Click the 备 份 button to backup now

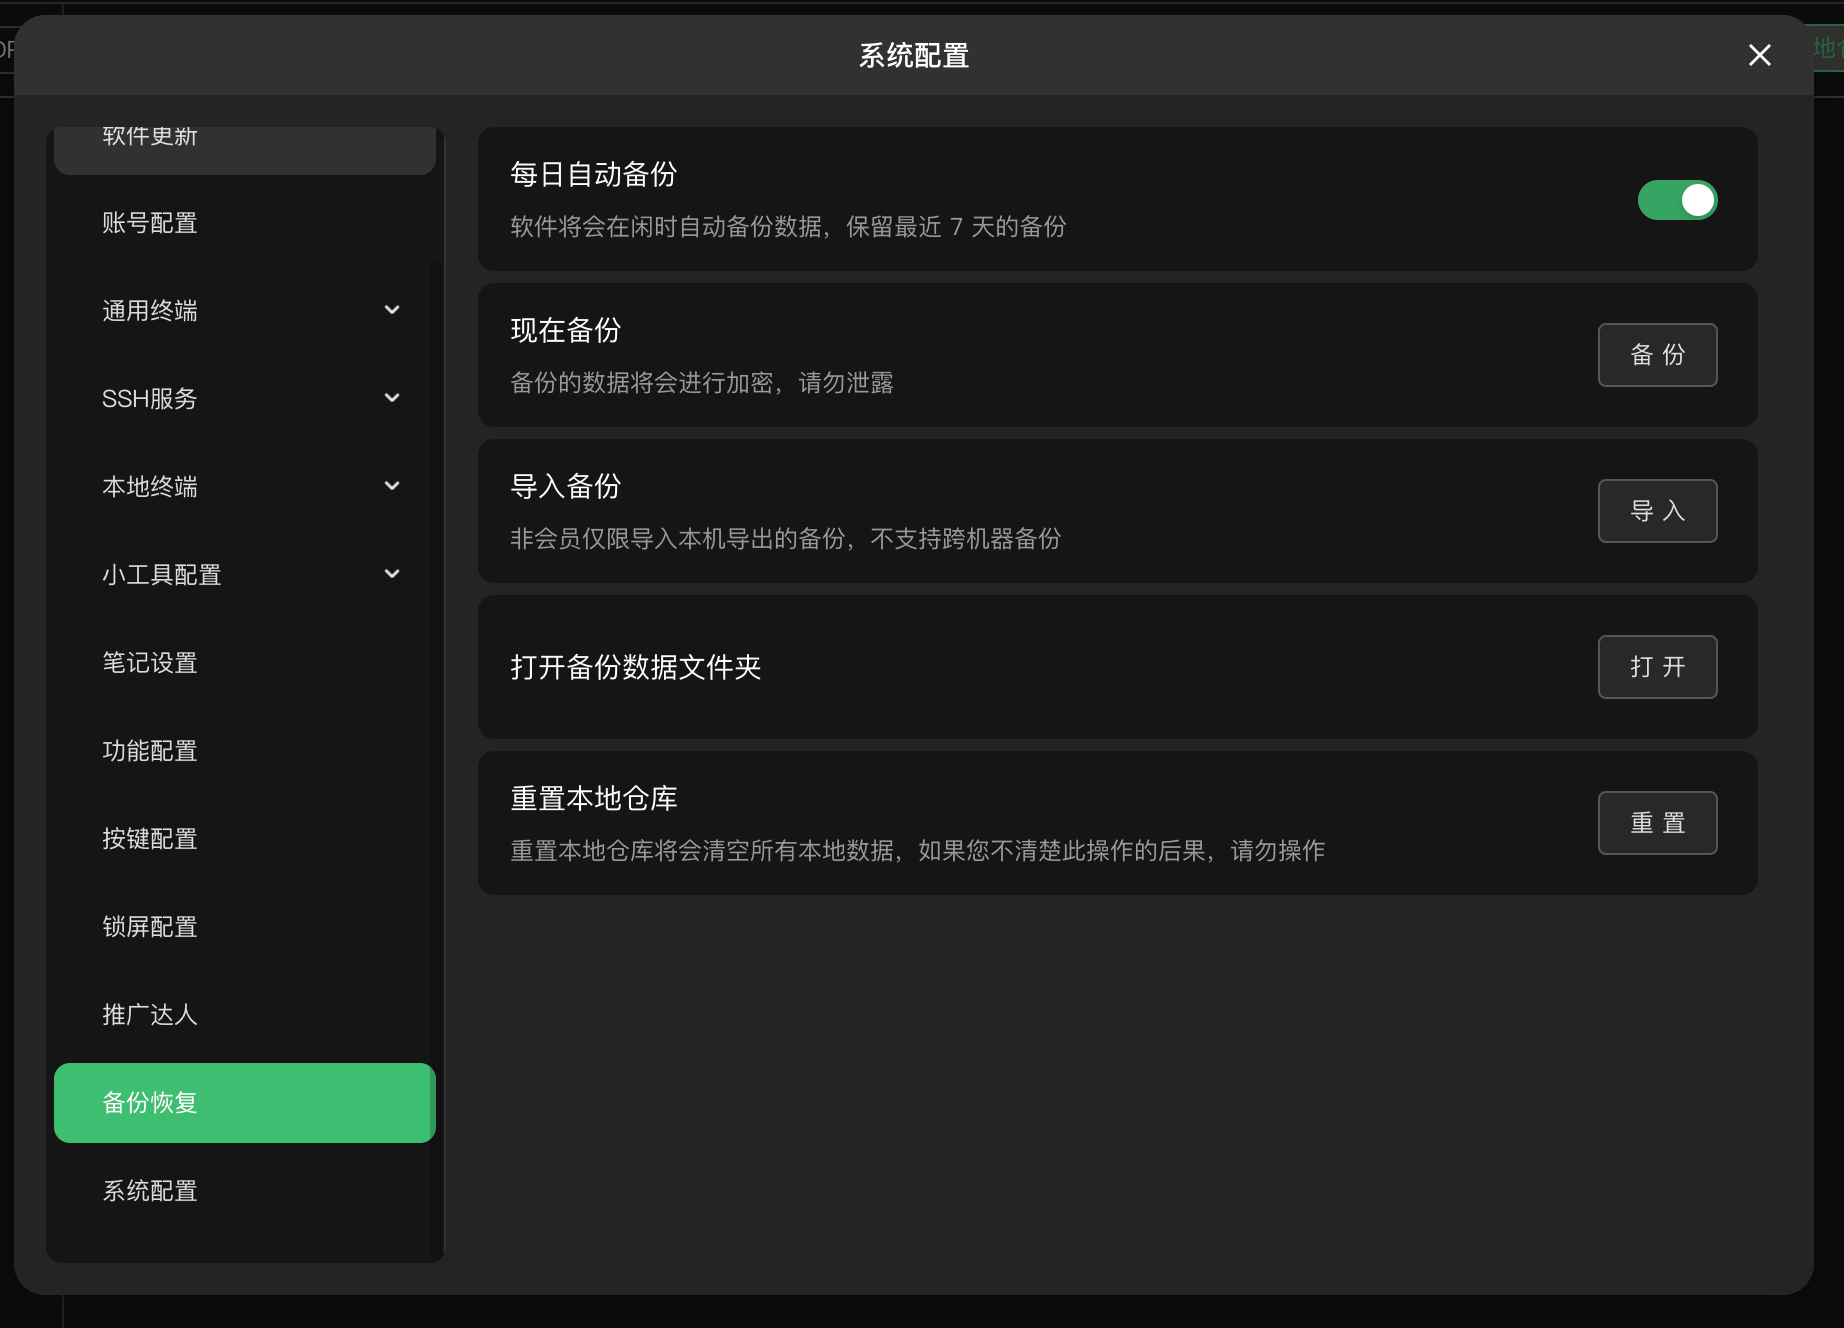(1657, 354)
